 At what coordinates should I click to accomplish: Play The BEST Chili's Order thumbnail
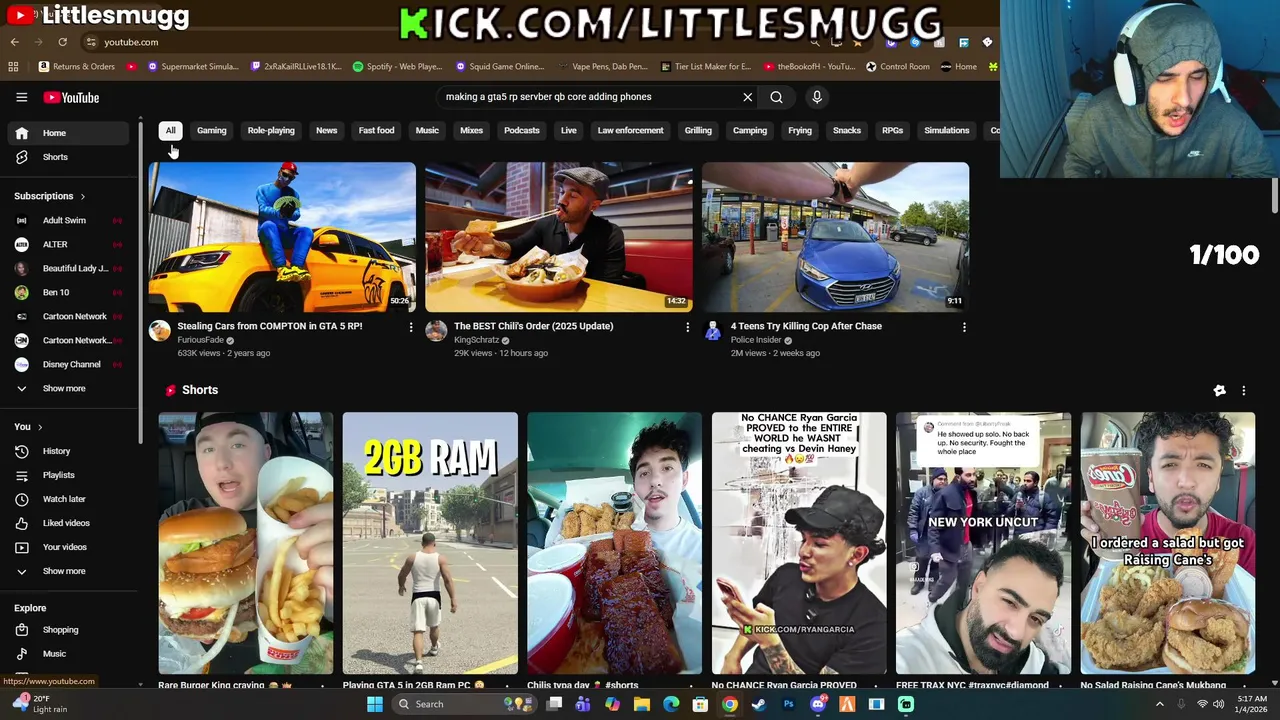pyautogui.click(x=559, y=237)
